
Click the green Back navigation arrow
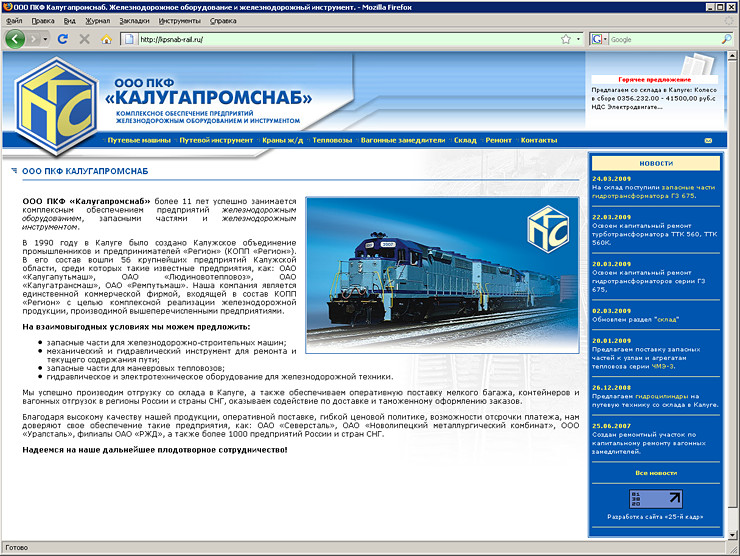pos(15,39)
